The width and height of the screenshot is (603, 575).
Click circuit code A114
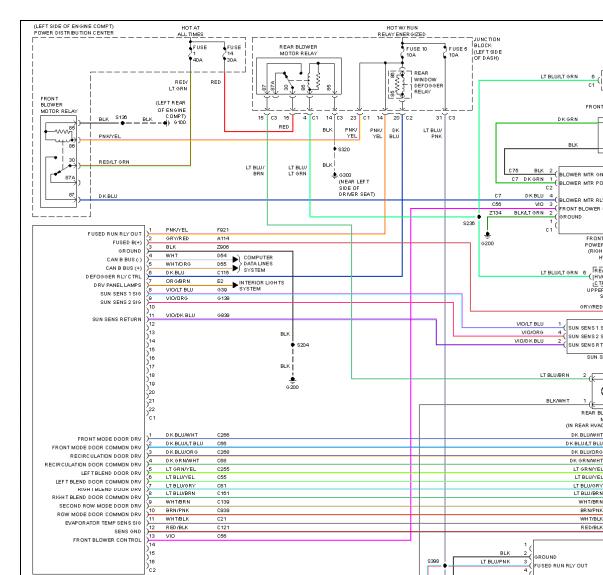[223, 238]
